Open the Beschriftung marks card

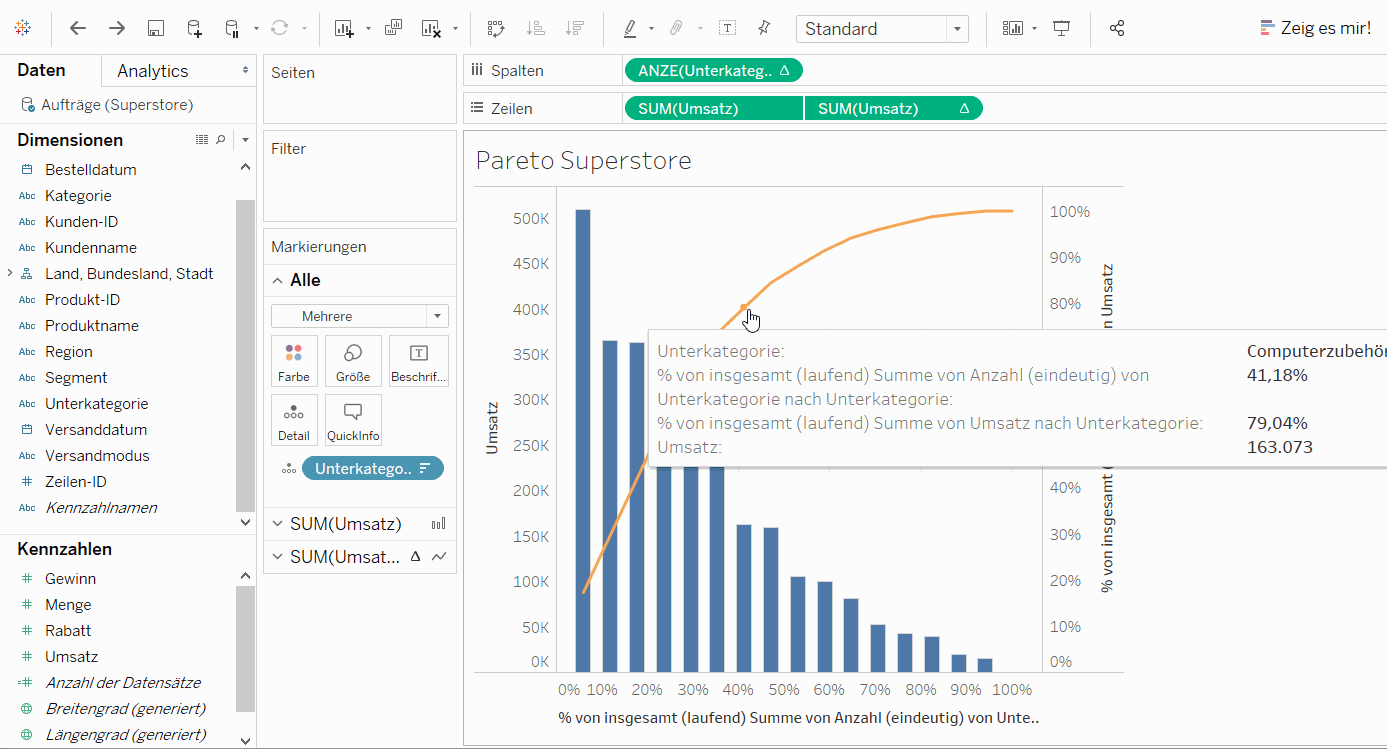(x=419, y=361)
